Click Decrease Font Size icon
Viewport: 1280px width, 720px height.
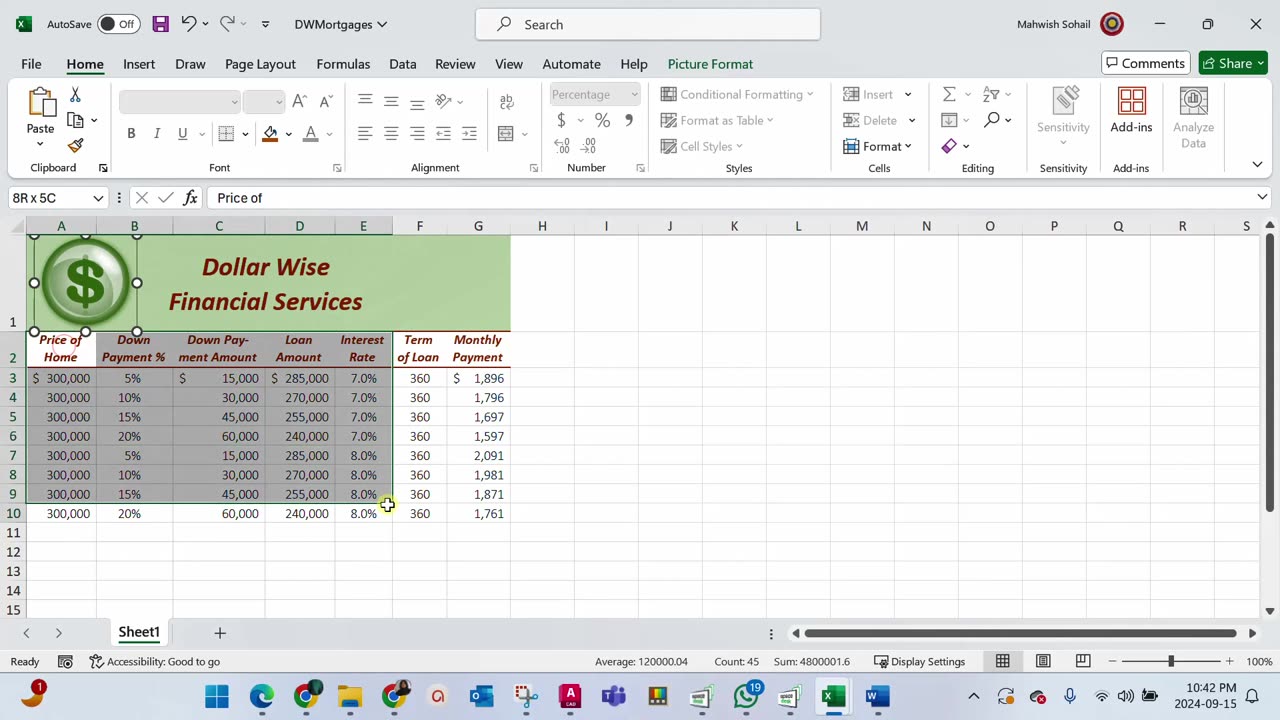(x=325, y=101)
